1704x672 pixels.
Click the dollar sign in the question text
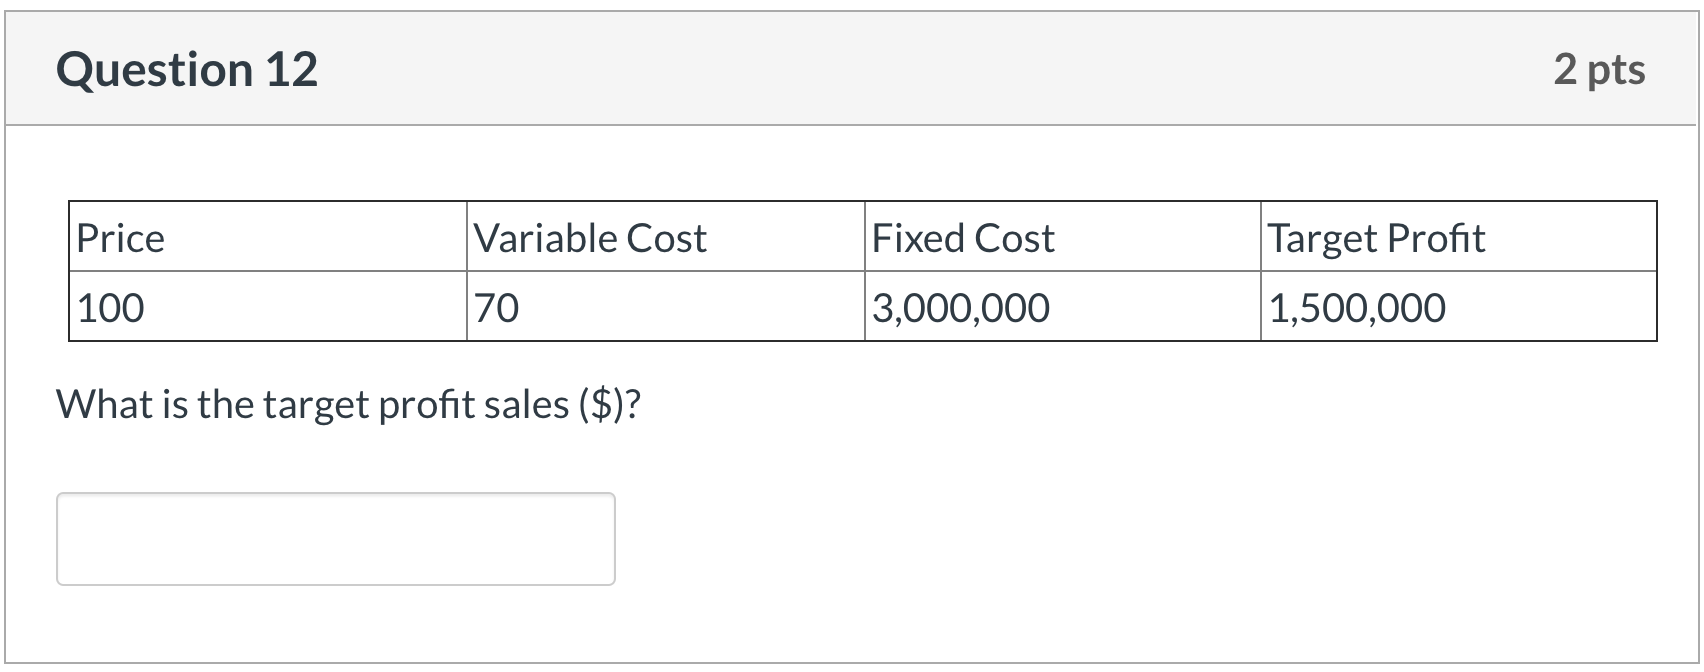point(603,404)
